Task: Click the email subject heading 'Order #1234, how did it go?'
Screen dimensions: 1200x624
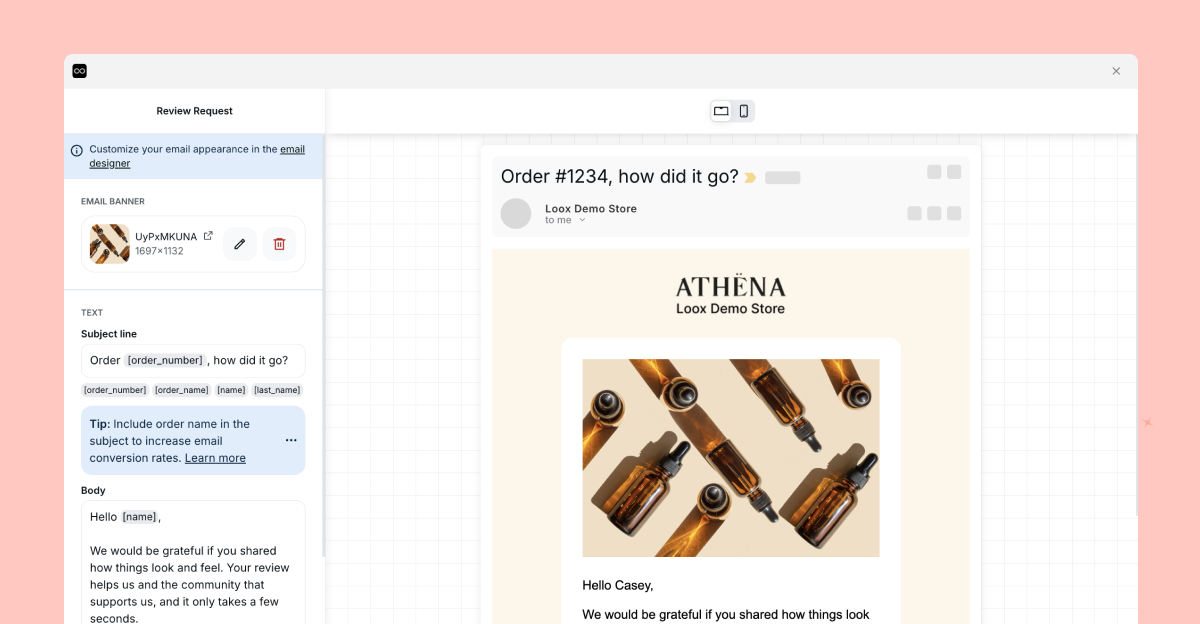Action: (620, 177)
